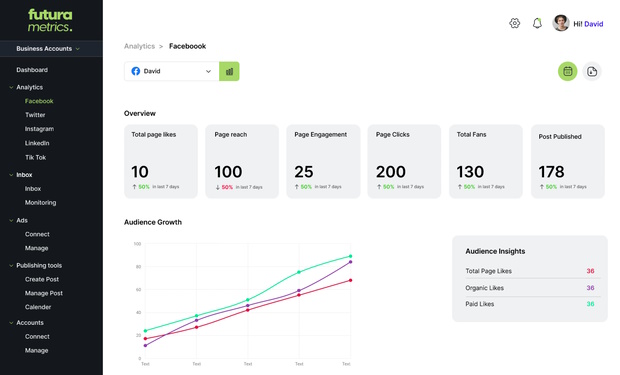Open the Inbox sub-item
The image size is (620, 375).
(33, 189)
